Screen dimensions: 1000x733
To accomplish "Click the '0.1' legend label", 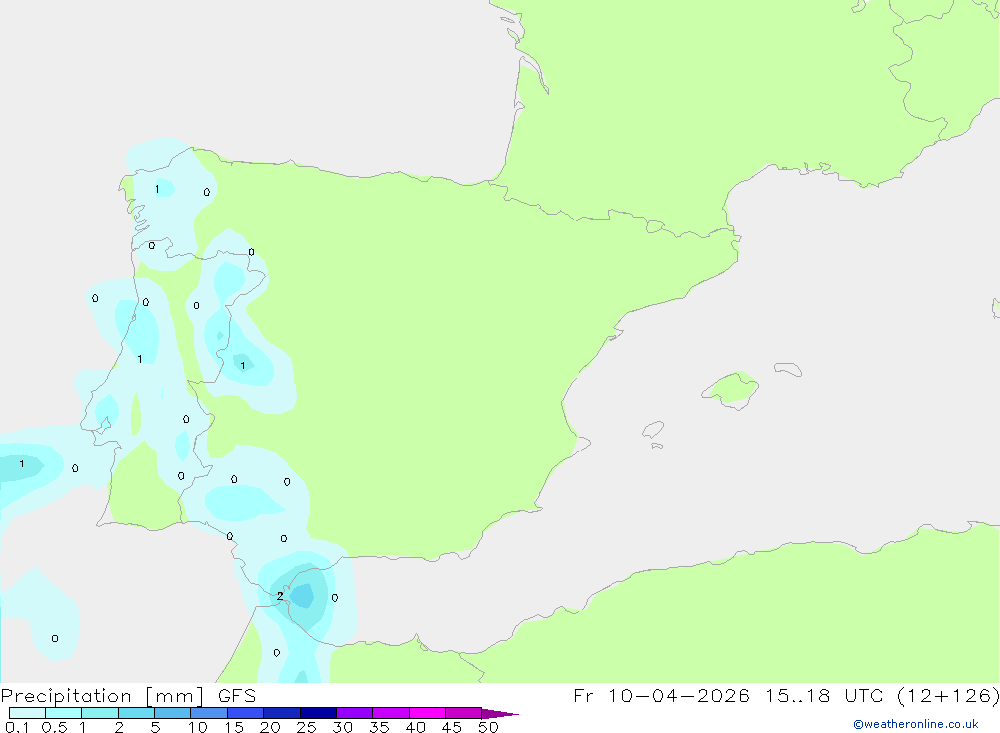I will pos(17,727).
